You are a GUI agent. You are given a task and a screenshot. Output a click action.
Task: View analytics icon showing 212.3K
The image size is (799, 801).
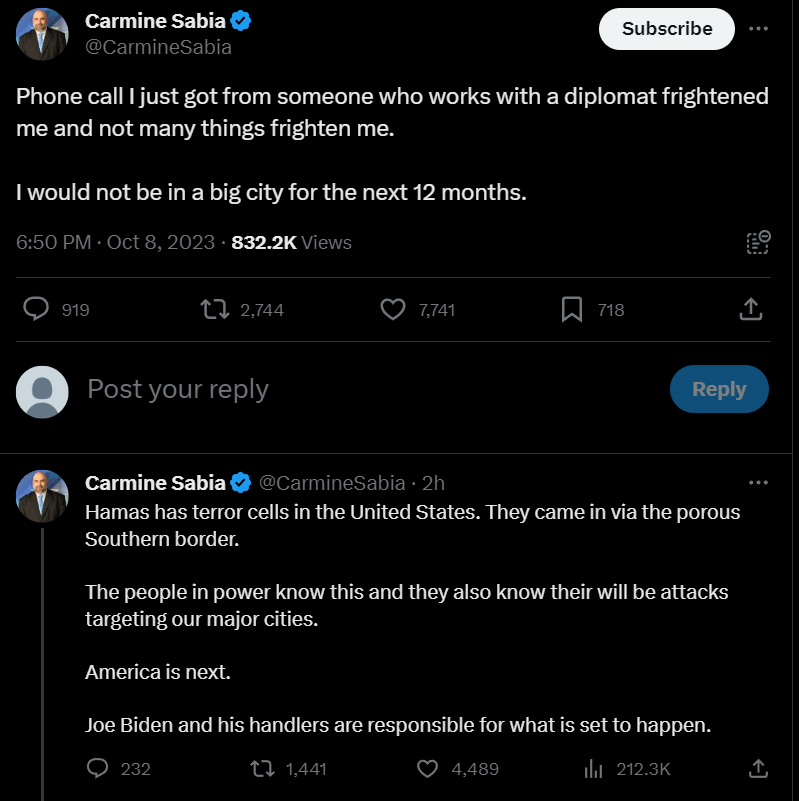593,768
